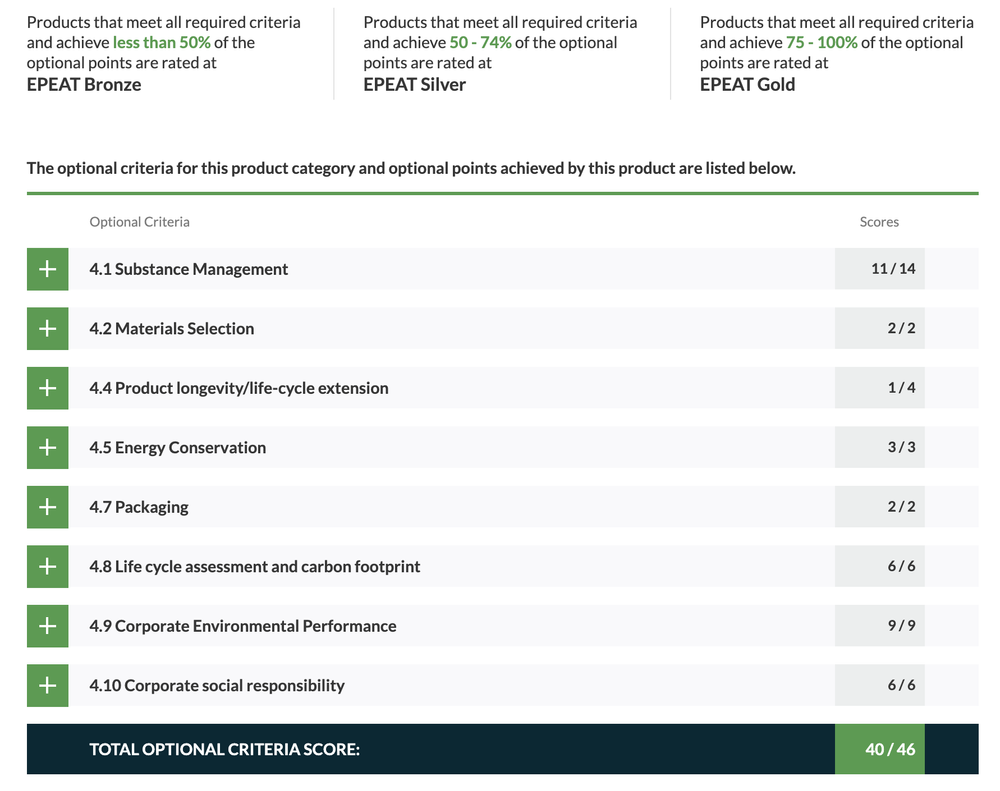
Task: Click the 'Scores' column header
Action: (879, 222)
